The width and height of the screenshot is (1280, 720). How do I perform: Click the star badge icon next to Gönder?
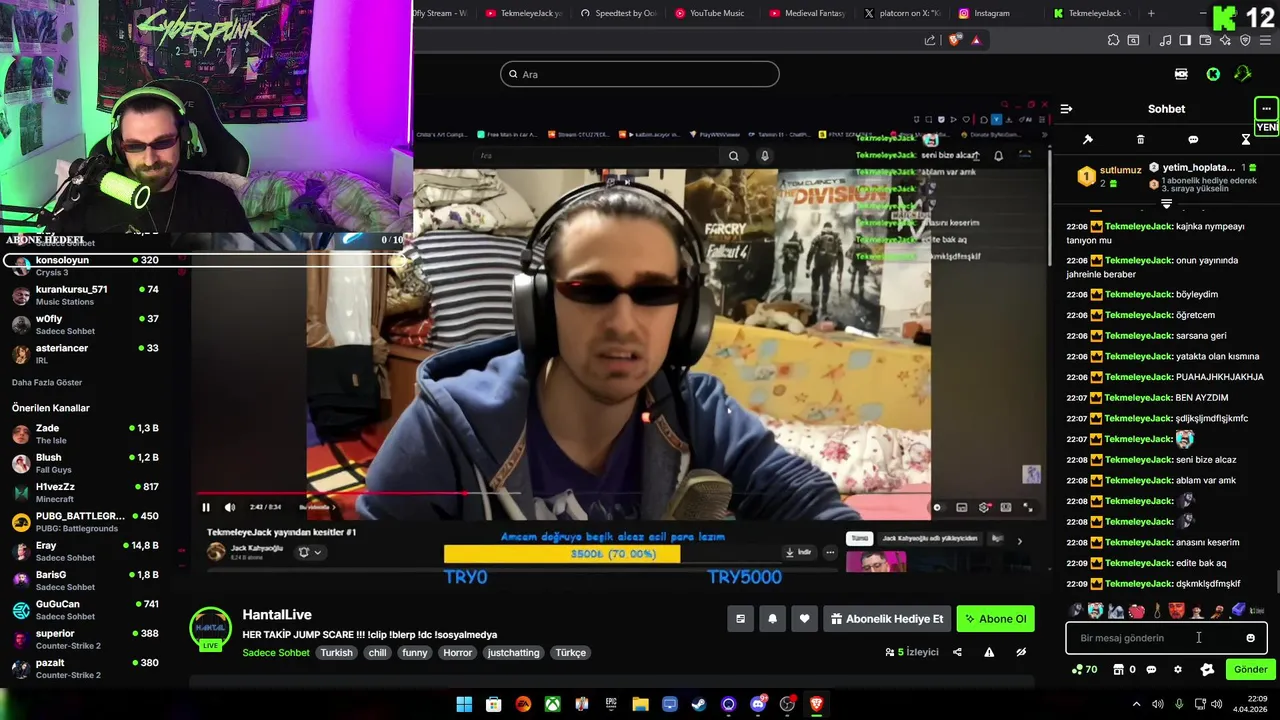tap(1207, 670)
